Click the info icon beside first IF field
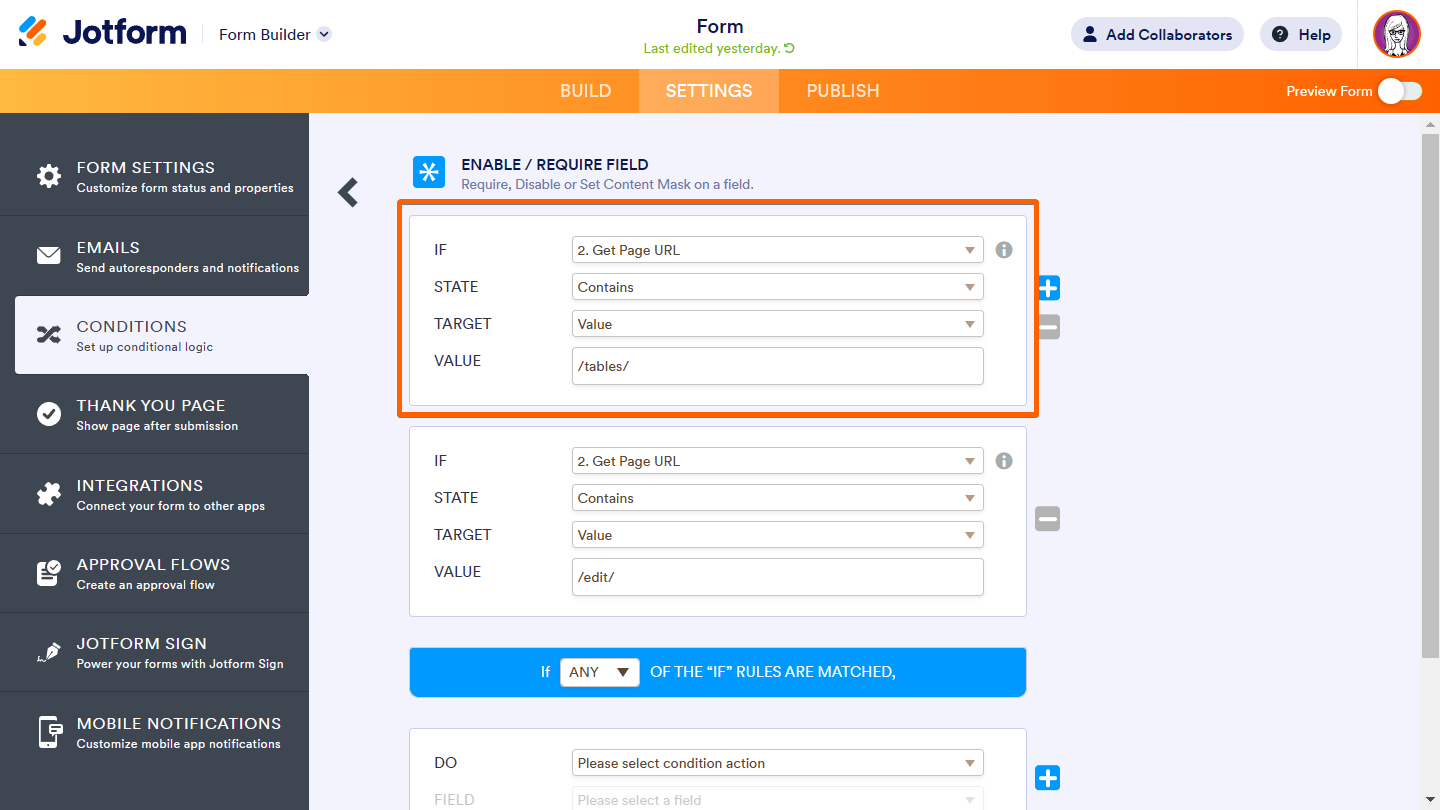This screenshot has width=1440, height=810. [1004, 250]
